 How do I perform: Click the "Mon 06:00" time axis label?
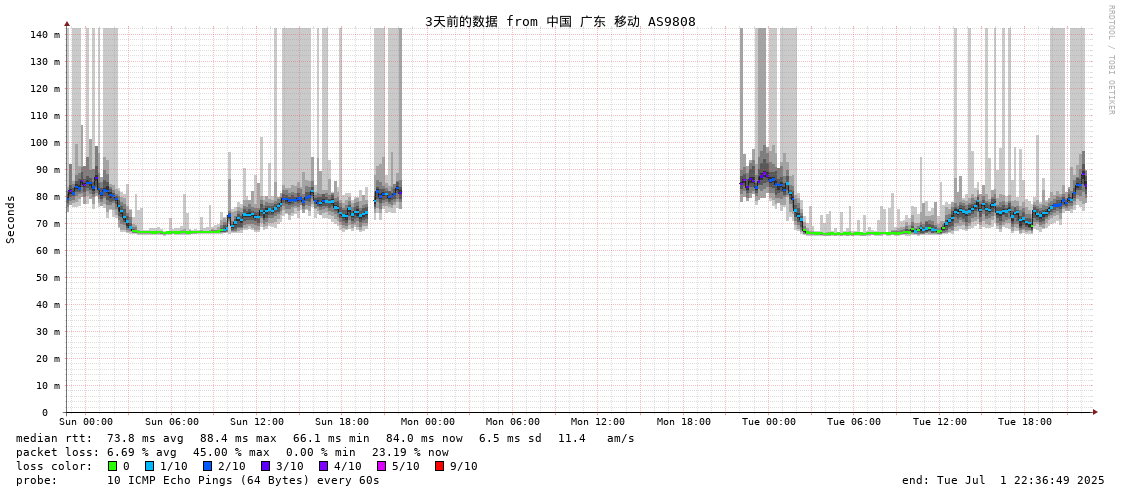pos(513,422)
